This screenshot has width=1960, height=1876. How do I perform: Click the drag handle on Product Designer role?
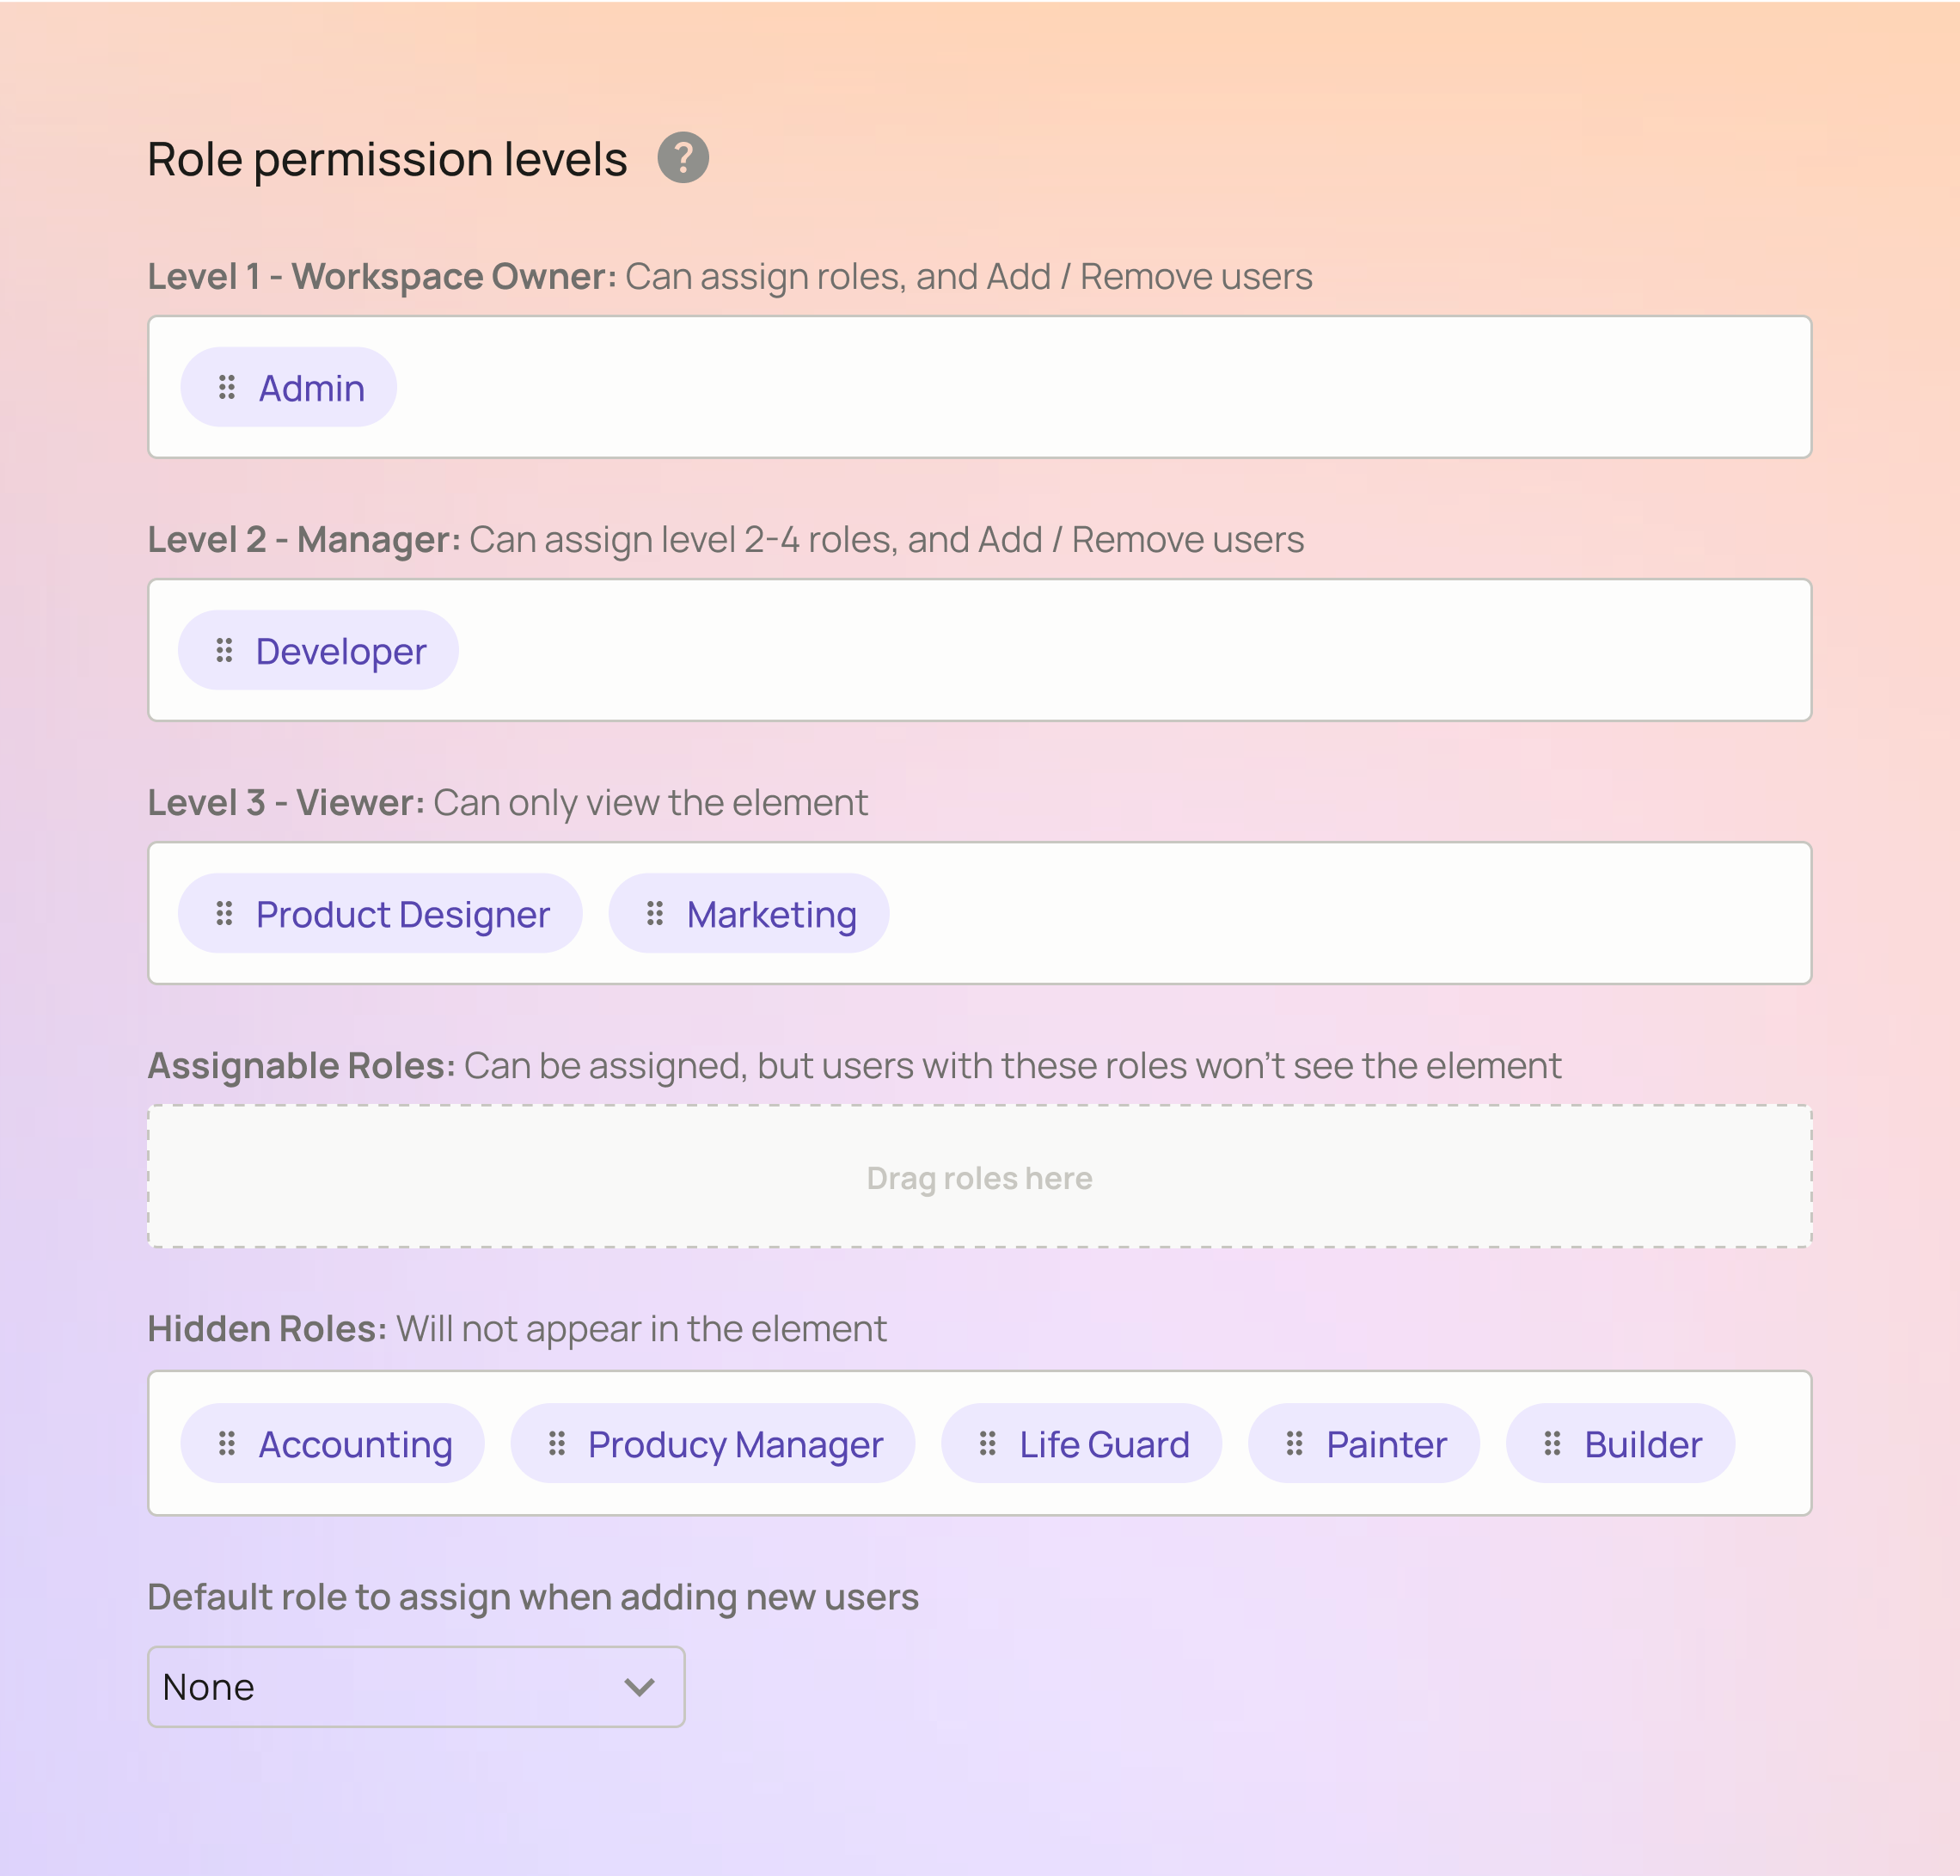pyautogui.click(x=224, y=914)
